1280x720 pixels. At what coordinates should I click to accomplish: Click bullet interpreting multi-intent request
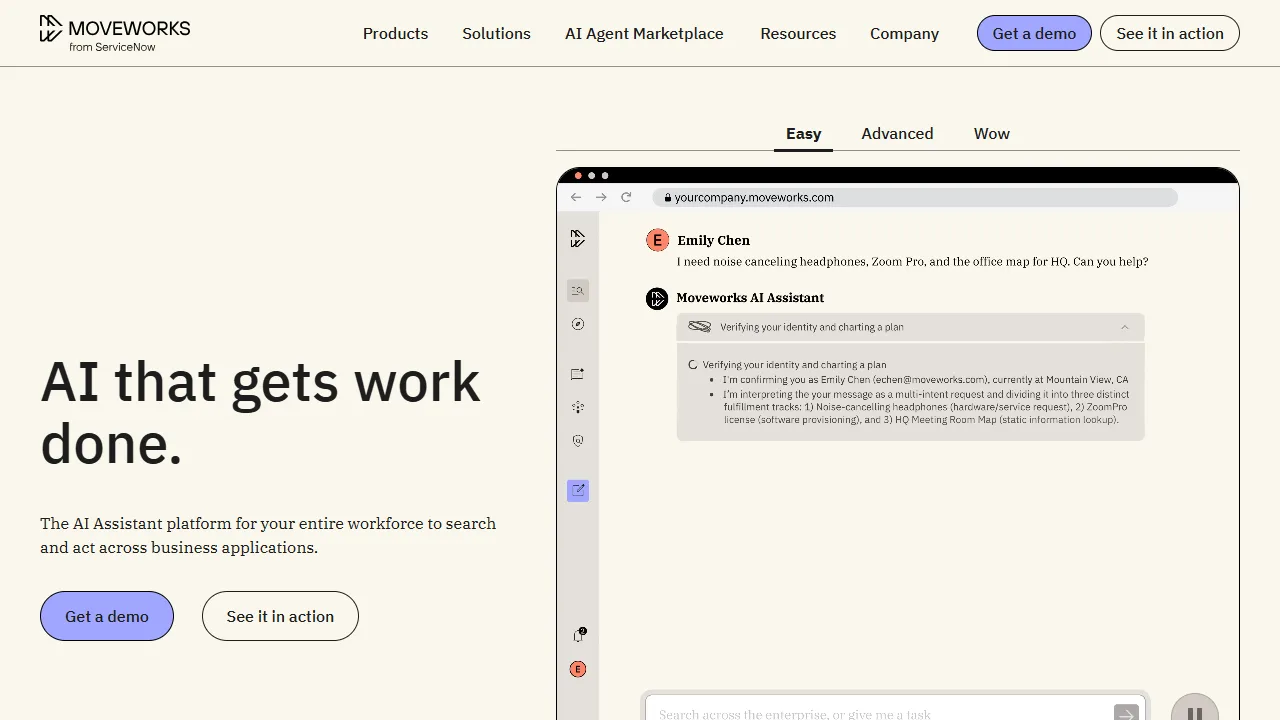(926, 407)
